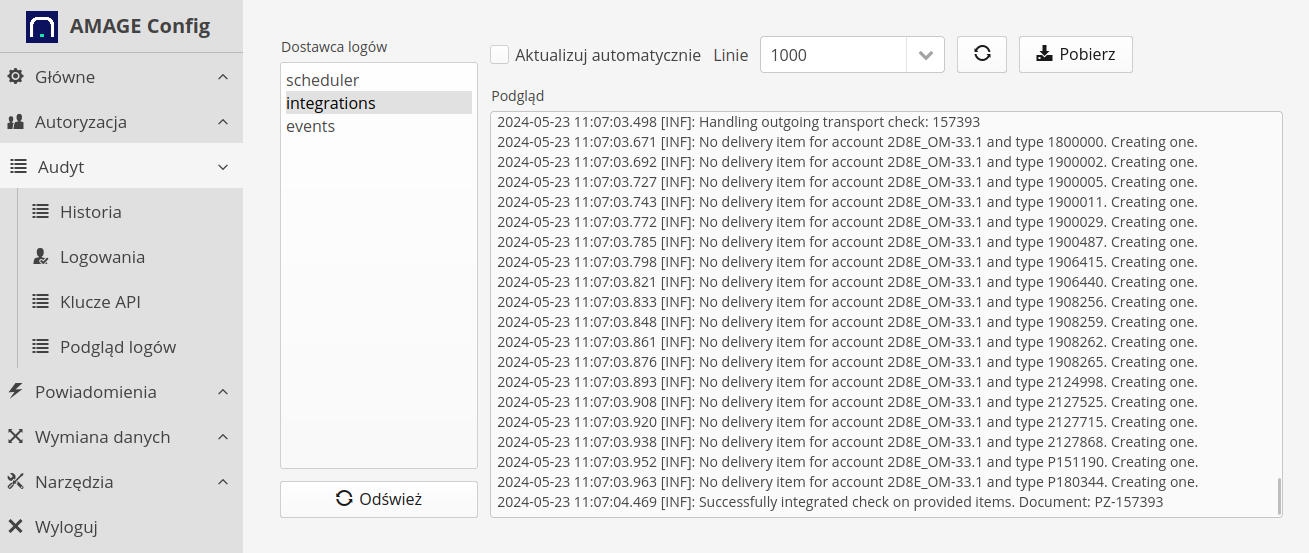Click the log preview vertical scrollbar
The width and height of the screenshot is (1309, 553).
(x=1277, y=495)
